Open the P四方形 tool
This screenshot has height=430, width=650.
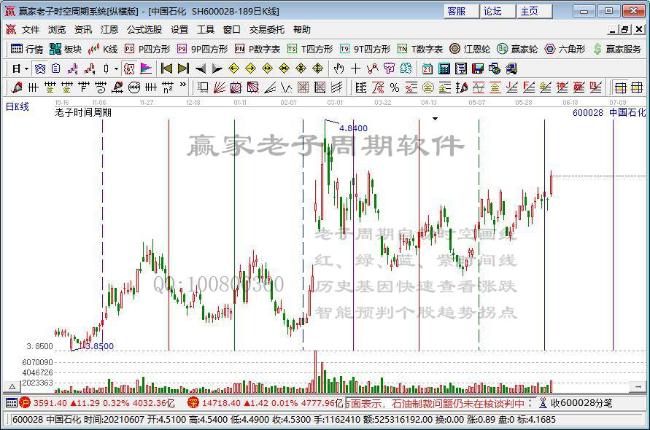click(147, 49)
